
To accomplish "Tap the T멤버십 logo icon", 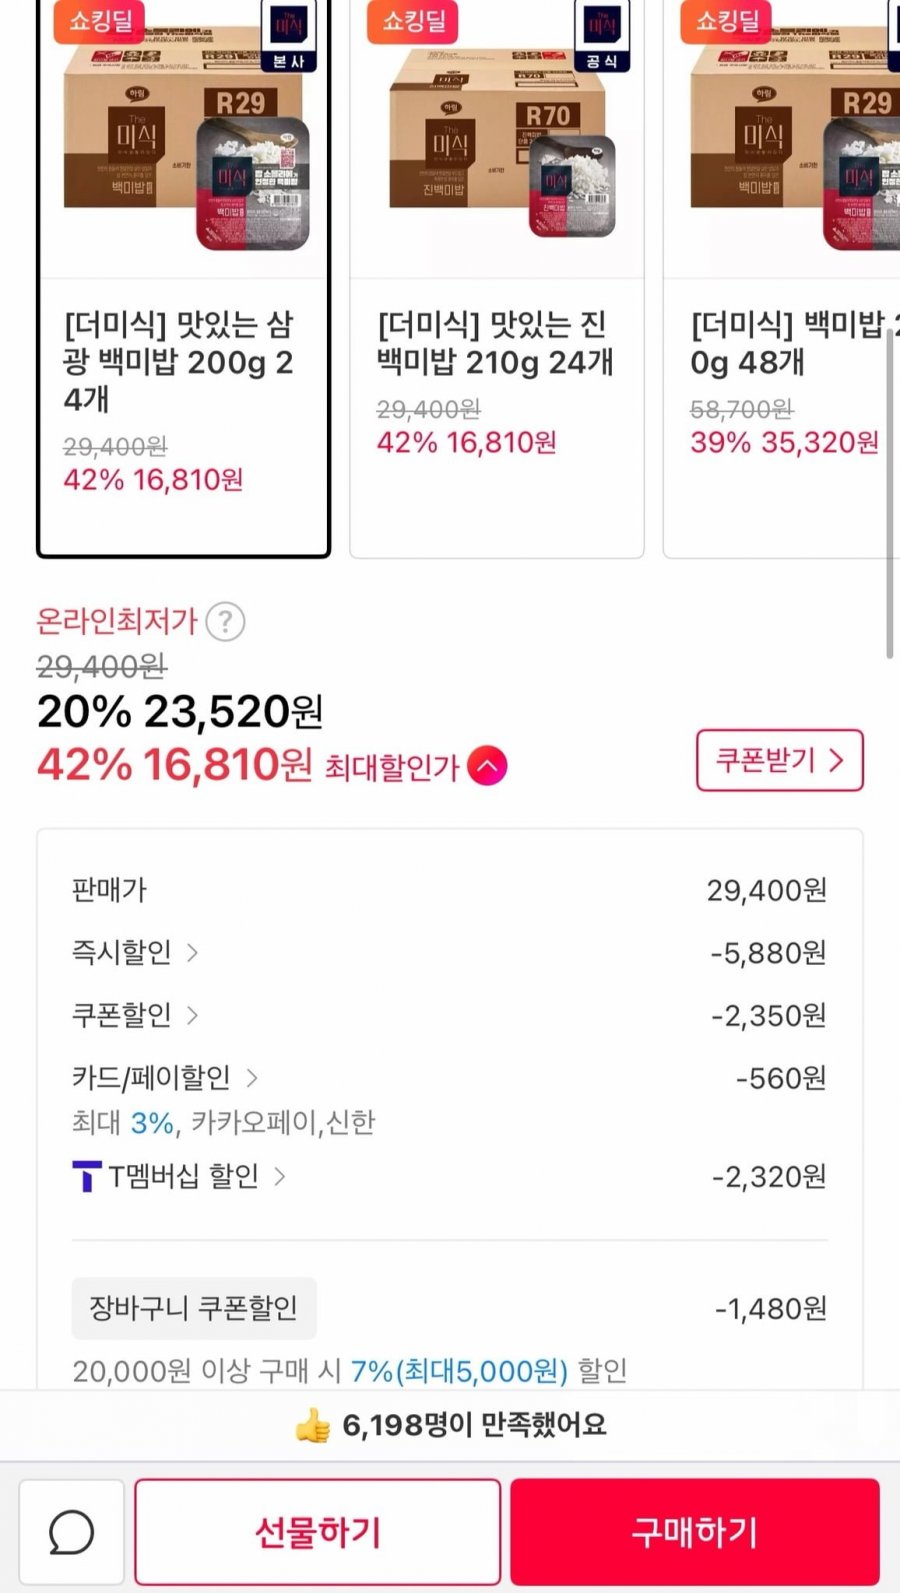I will [87, 1176].
